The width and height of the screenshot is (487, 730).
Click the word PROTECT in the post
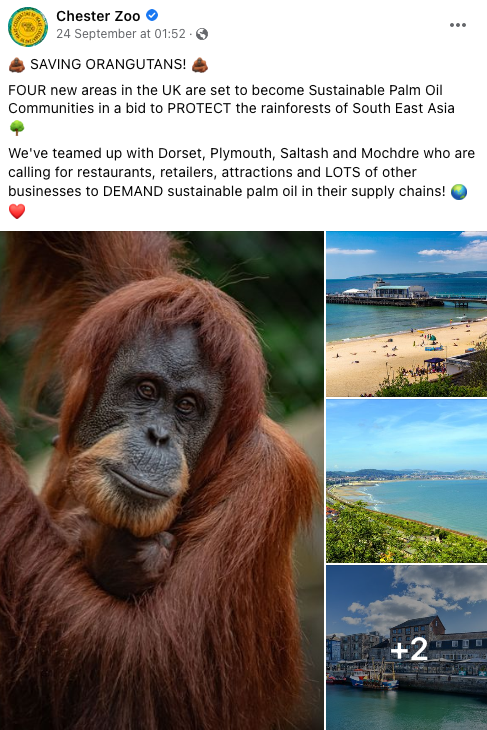click(x=199, y=108)
